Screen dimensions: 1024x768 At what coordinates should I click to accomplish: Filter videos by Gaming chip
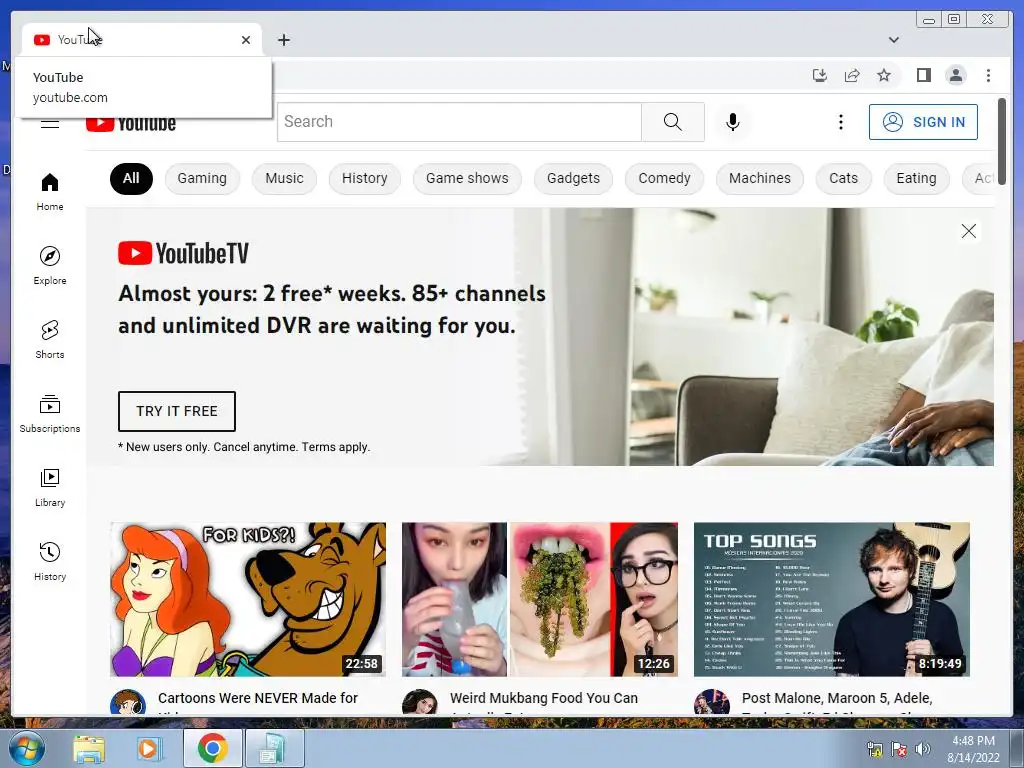pyautogui.click(x=202, y=178)
